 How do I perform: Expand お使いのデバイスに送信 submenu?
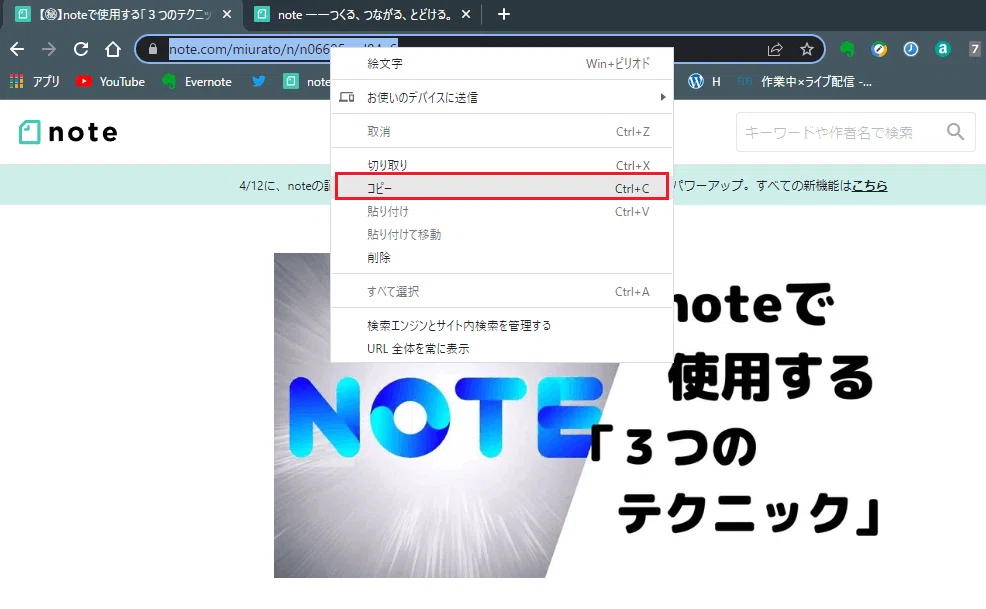(502, 97)
